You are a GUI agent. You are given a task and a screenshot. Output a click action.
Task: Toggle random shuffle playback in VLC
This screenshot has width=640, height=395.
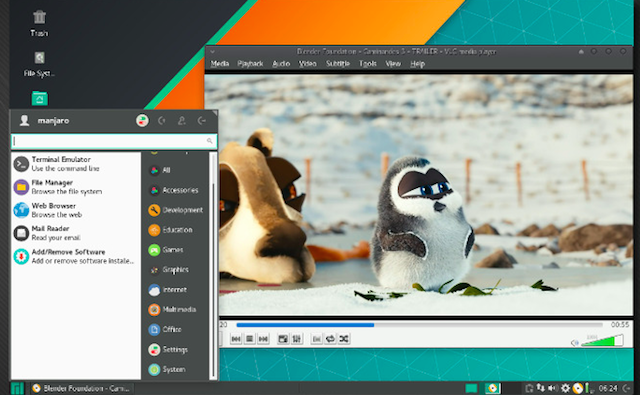coord(344,339)
